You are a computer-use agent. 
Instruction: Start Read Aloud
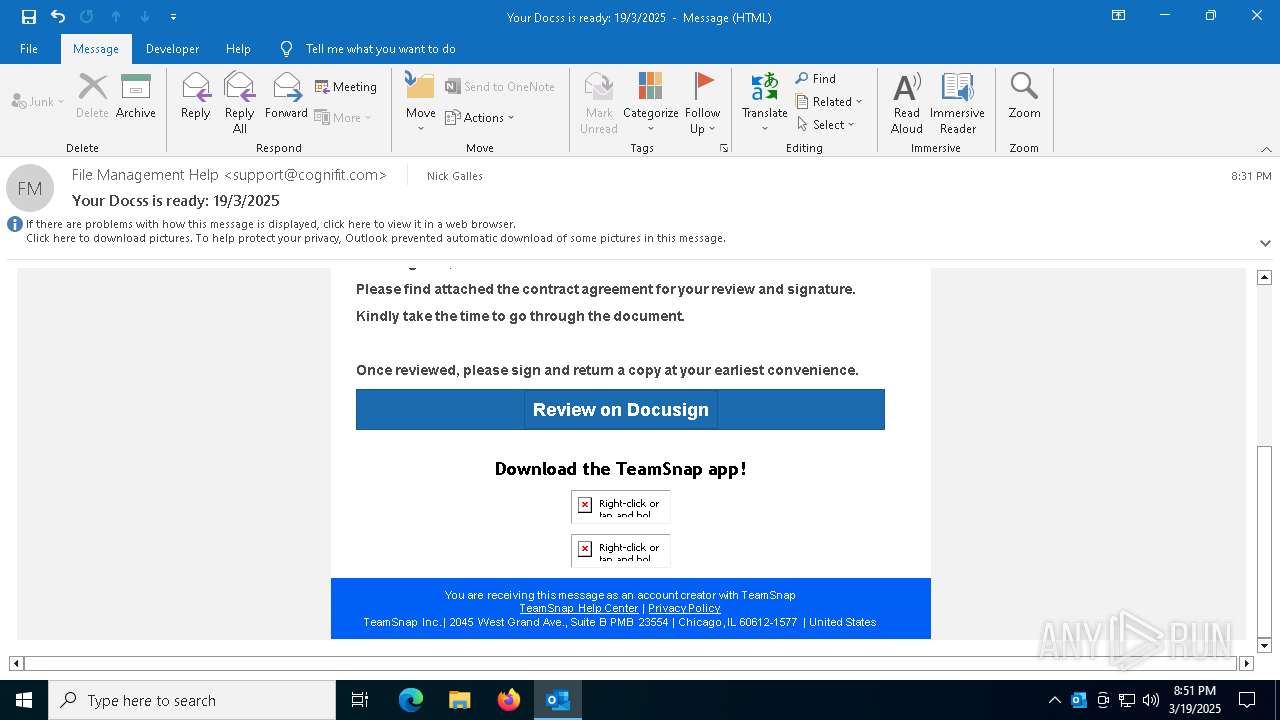(907, 103)
